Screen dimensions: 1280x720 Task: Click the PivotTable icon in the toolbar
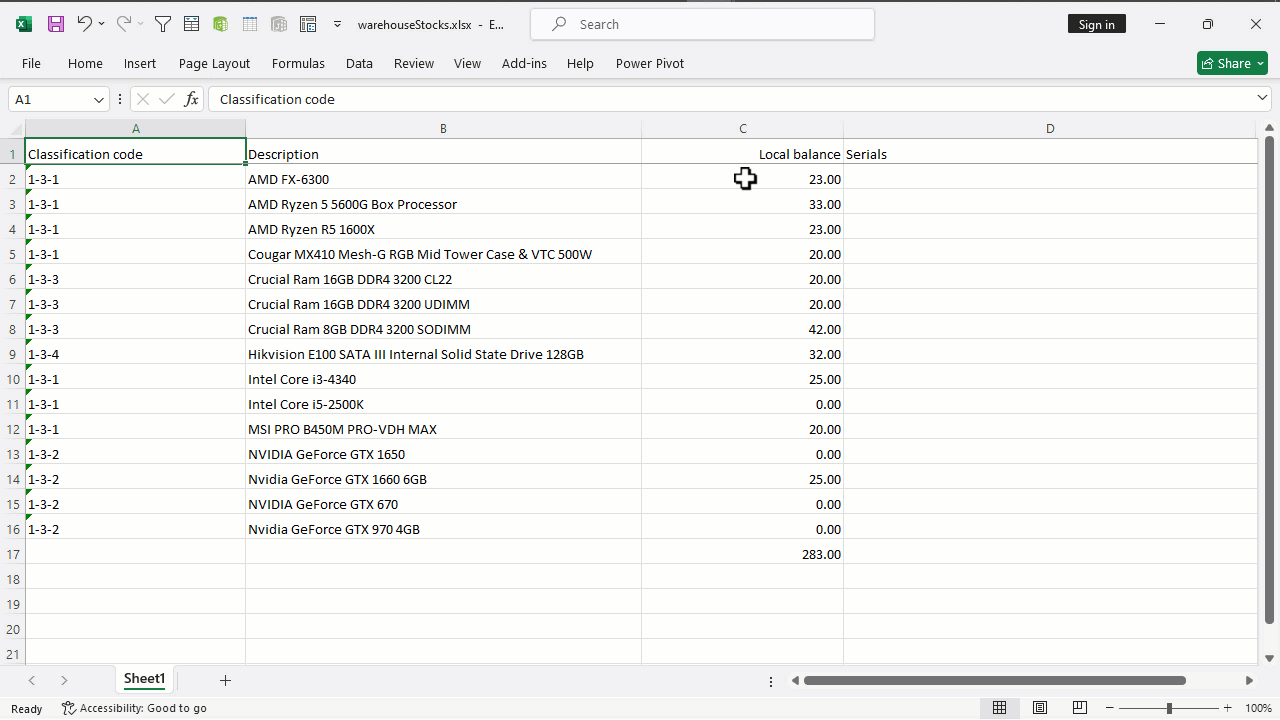pyautogui.click(x=308, y=24)
